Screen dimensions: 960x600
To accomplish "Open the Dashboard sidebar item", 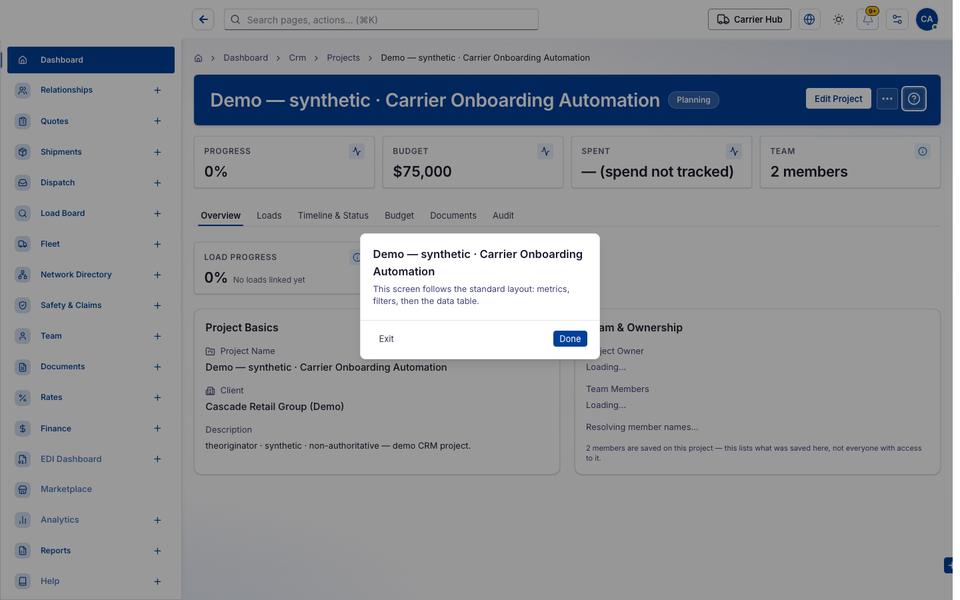I will [91, 60].
